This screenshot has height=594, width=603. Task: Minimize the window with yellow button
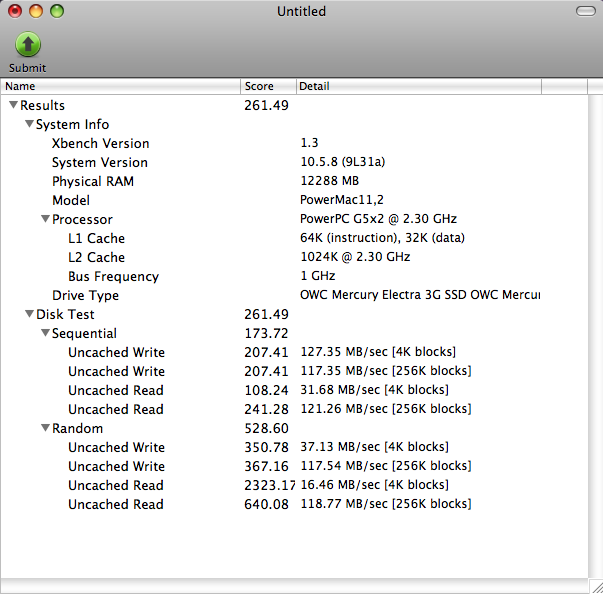tap(36, 11)
